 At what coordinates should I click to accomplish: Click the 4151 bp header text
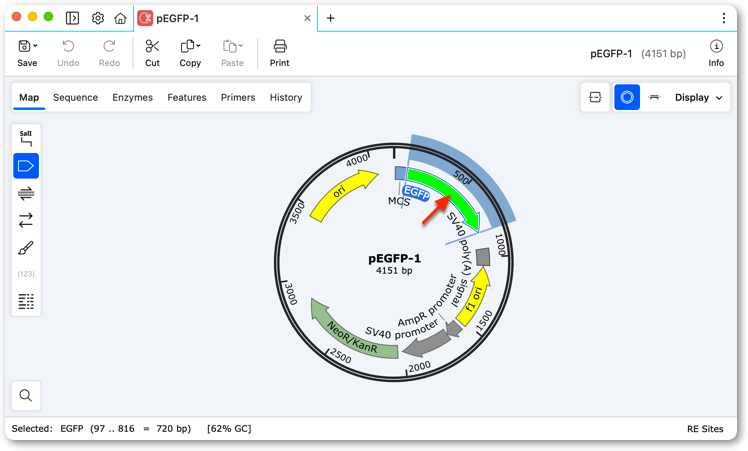coord(663,53)
